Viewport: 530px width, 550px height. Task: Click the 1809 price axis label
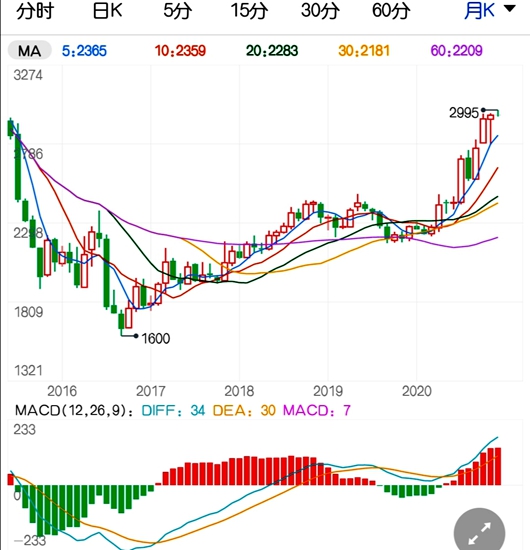(28, 312)
